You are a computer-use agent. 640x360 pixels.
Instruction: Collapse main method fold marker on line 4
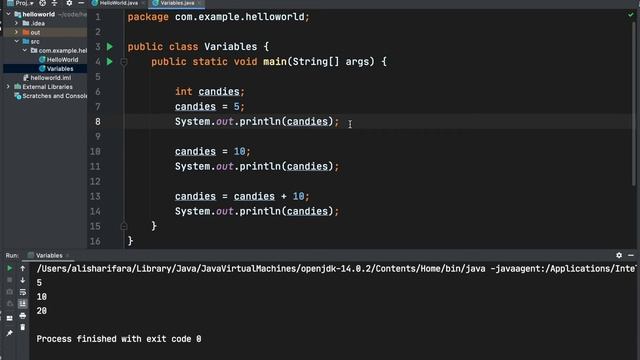click(x=124, y=62)
